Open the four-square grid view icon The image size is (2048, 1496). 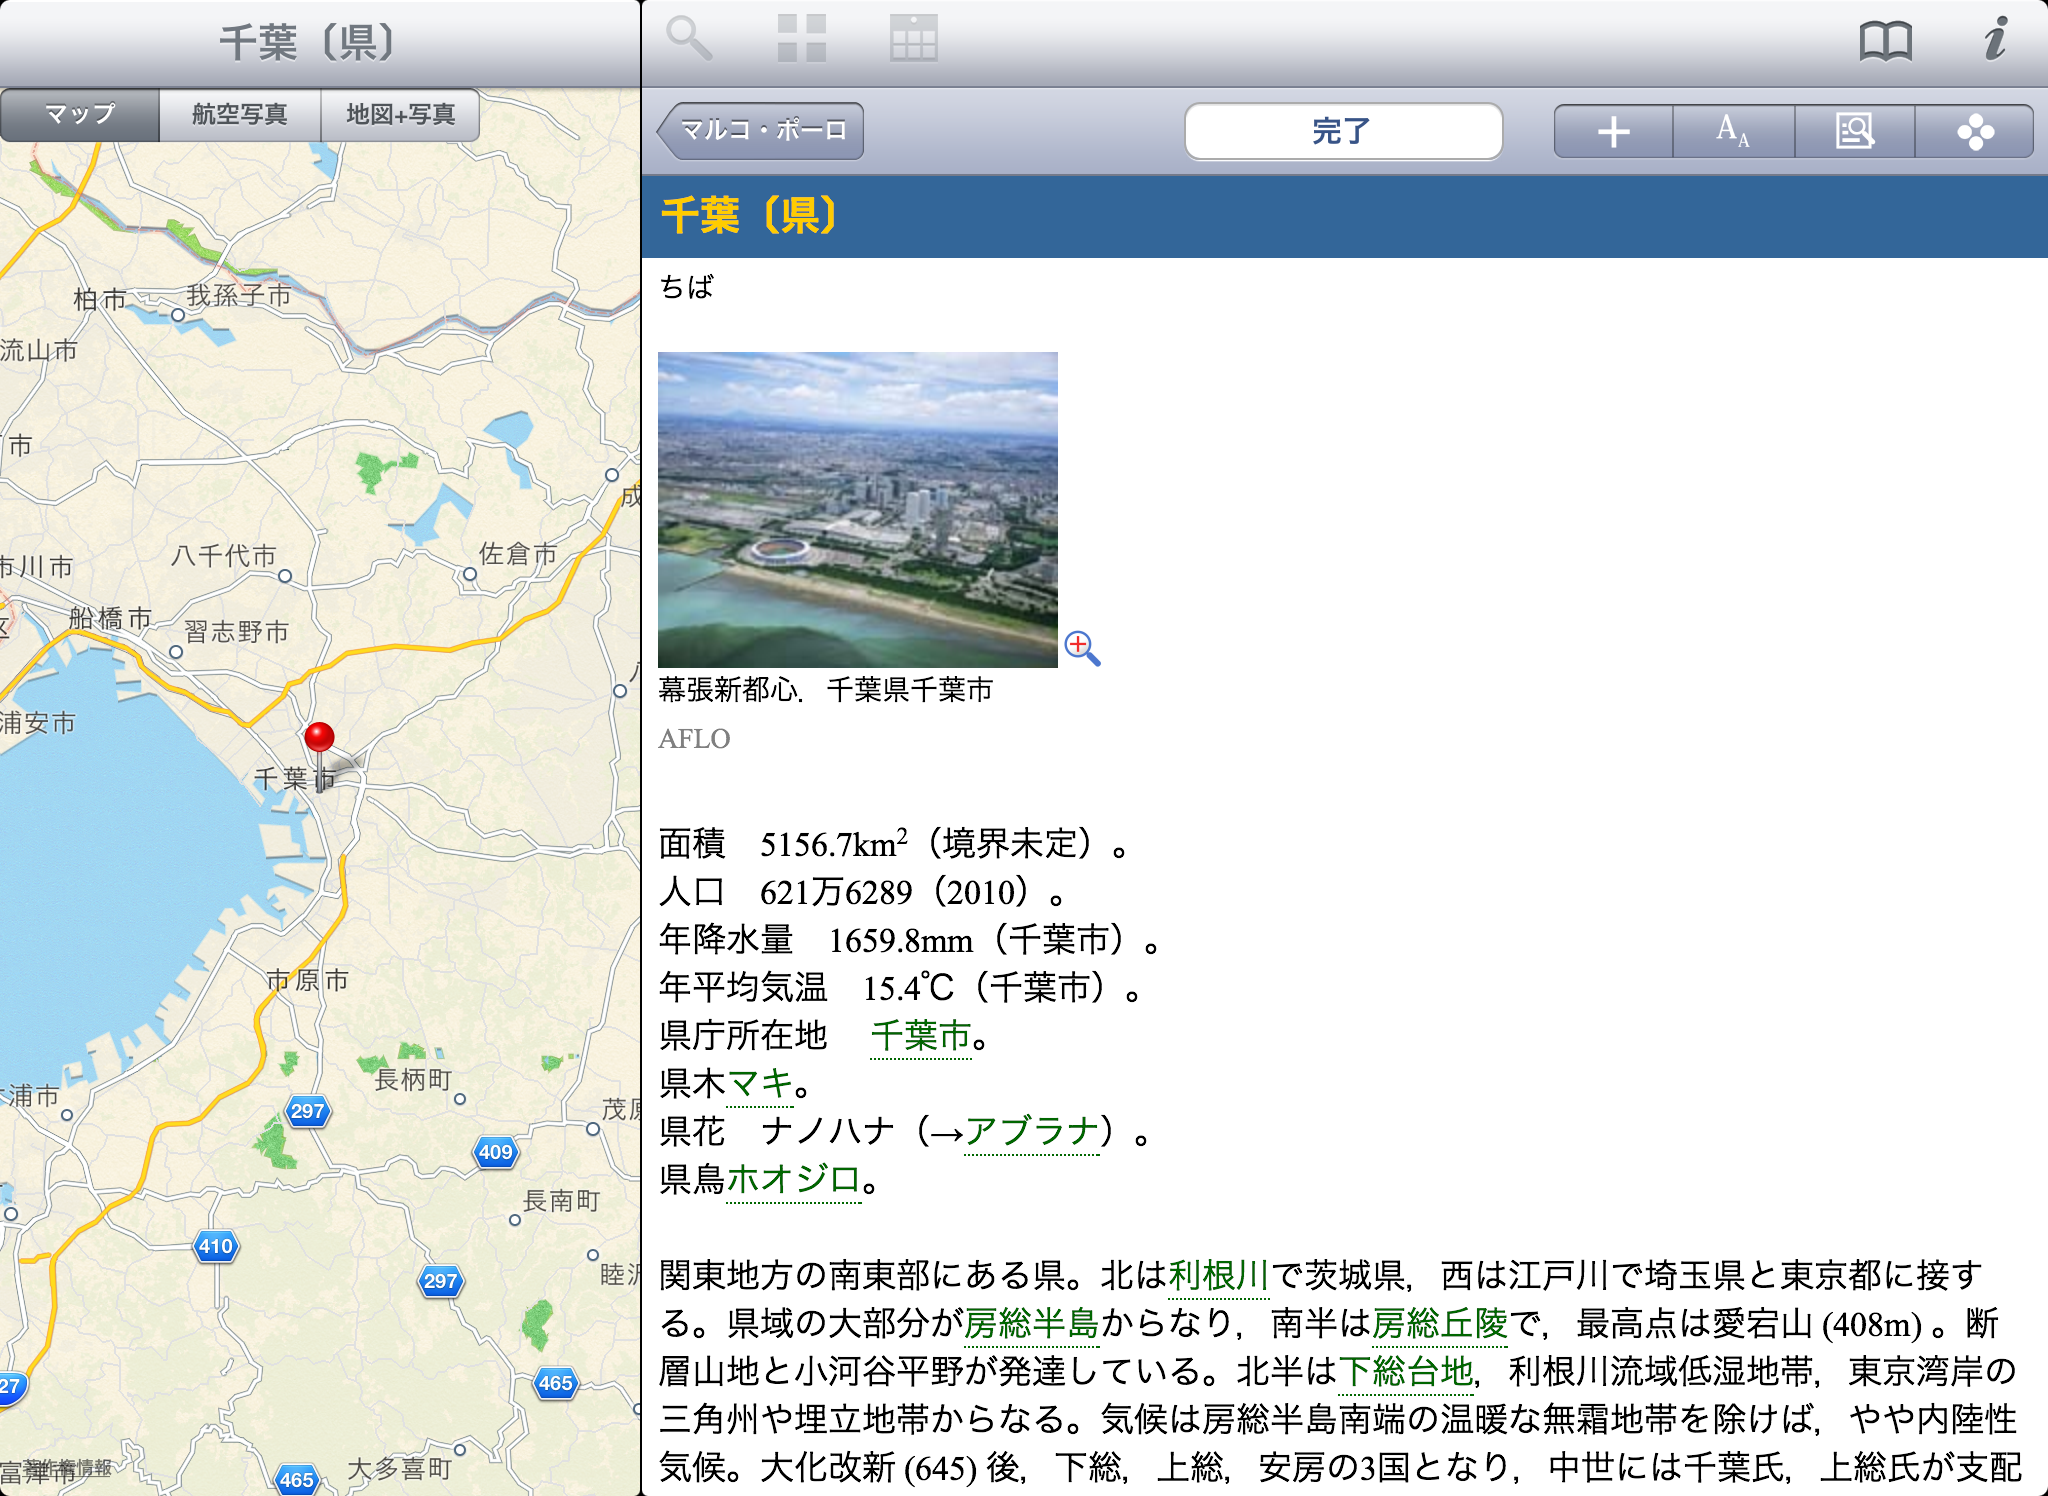[x=802, y=39]
